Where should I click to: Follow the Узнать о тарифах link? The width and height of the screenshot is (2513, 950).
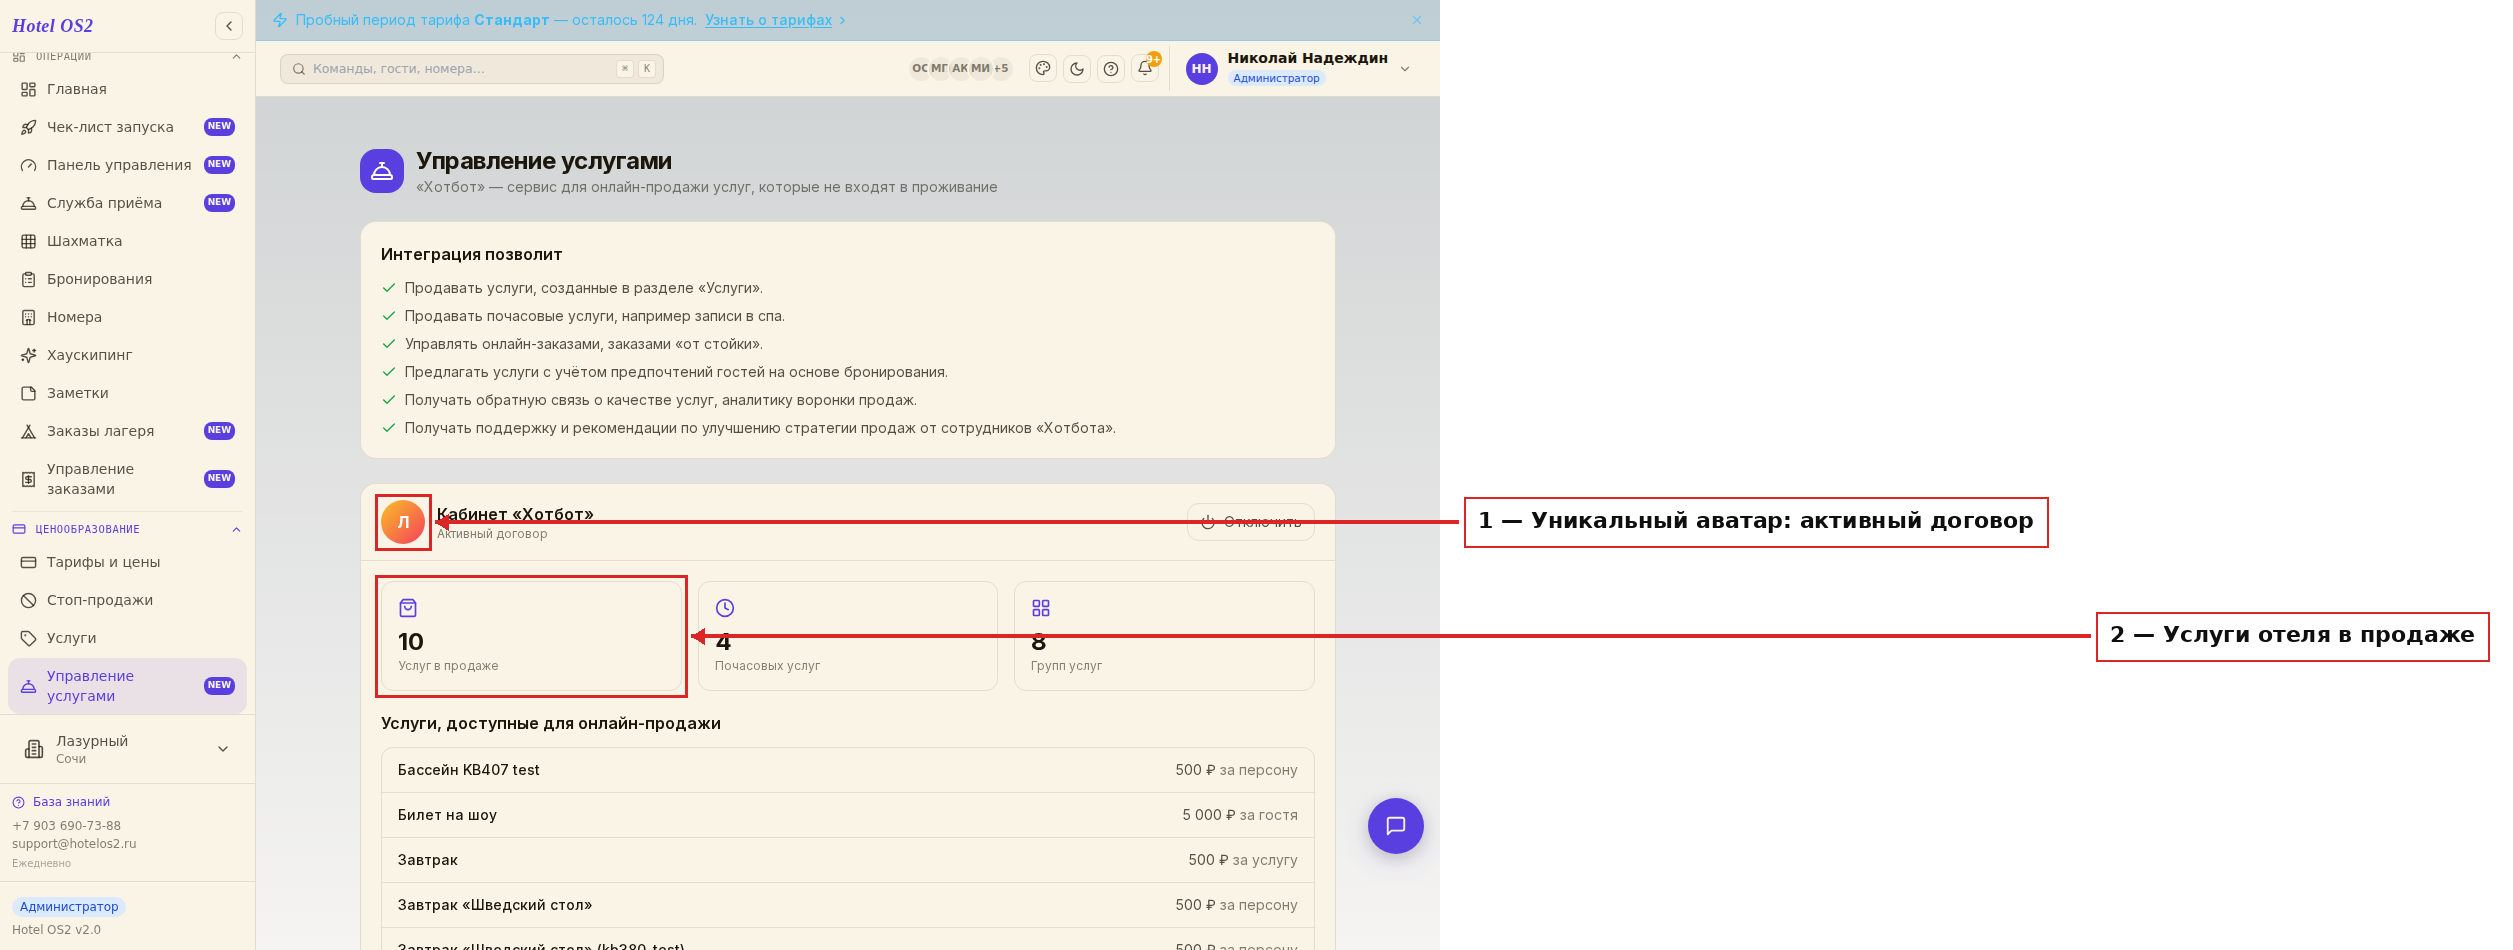pos(768,20)
